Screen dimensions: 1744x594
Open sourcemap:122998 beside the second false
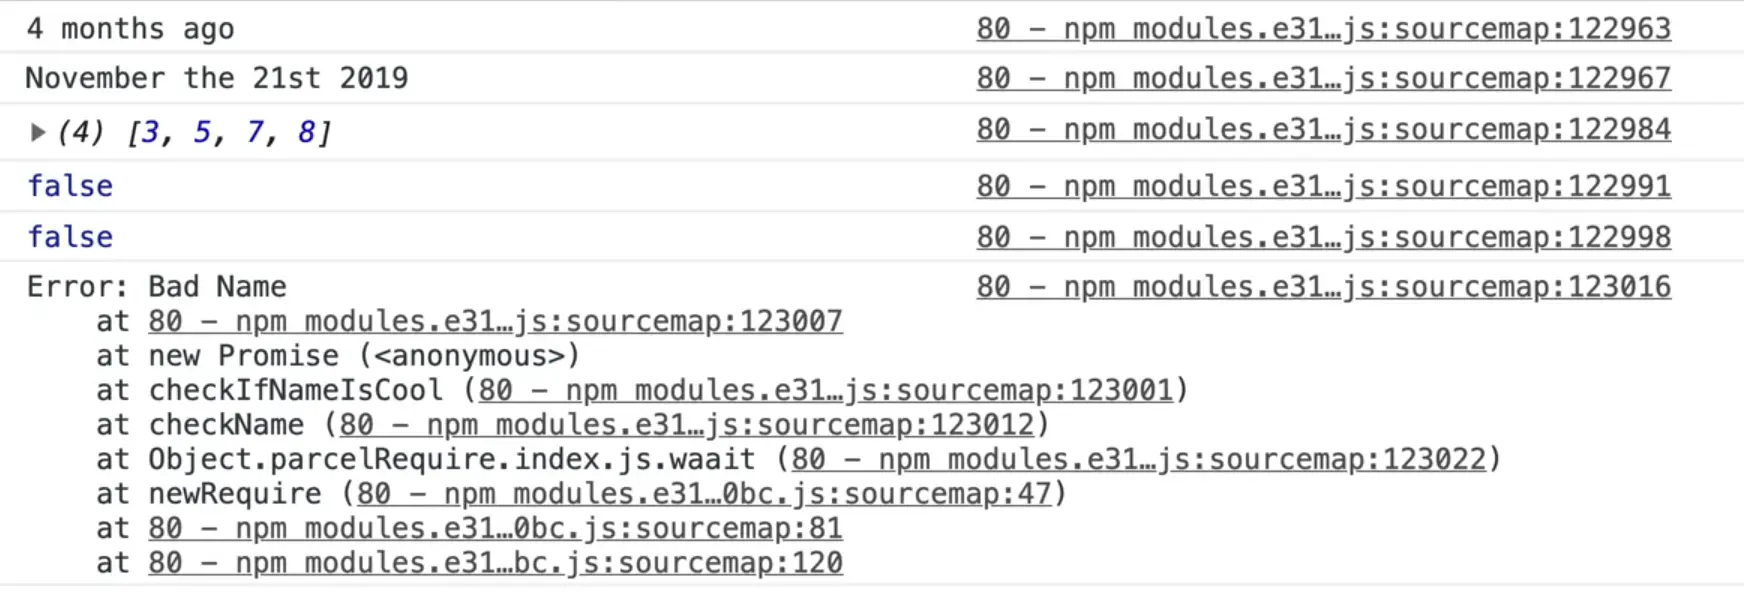coord(1323,236)
